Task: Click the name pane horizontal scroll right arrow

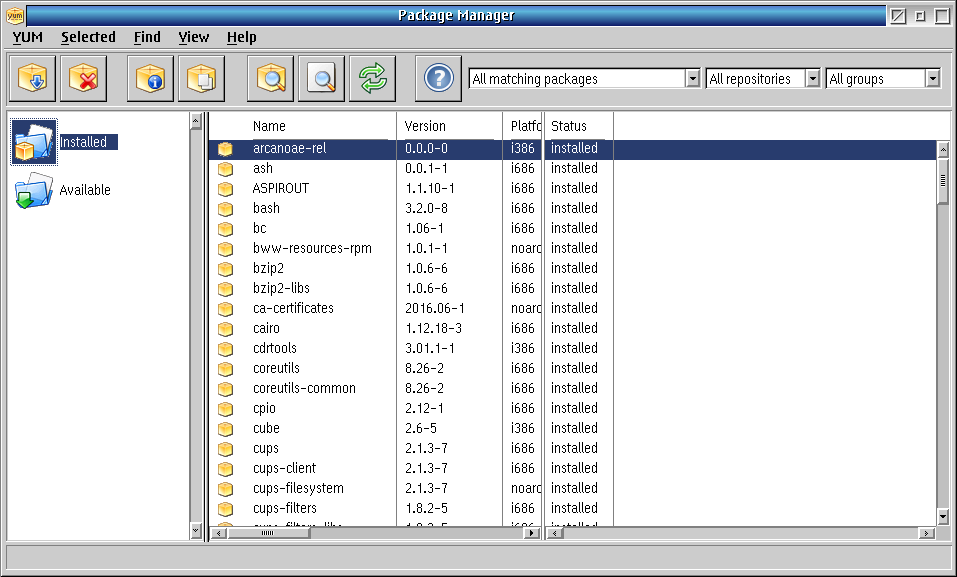Action: tap(532, 533)
